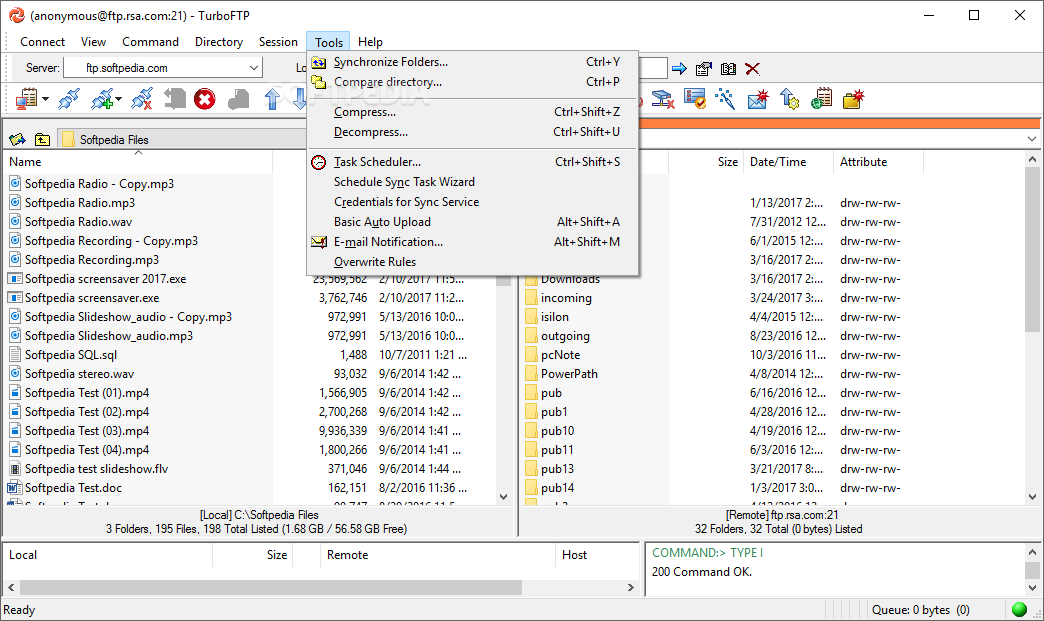This screenshot has width=1044, height=621.
Task: Select the incoming remote folder
Action: coord(566,298)
